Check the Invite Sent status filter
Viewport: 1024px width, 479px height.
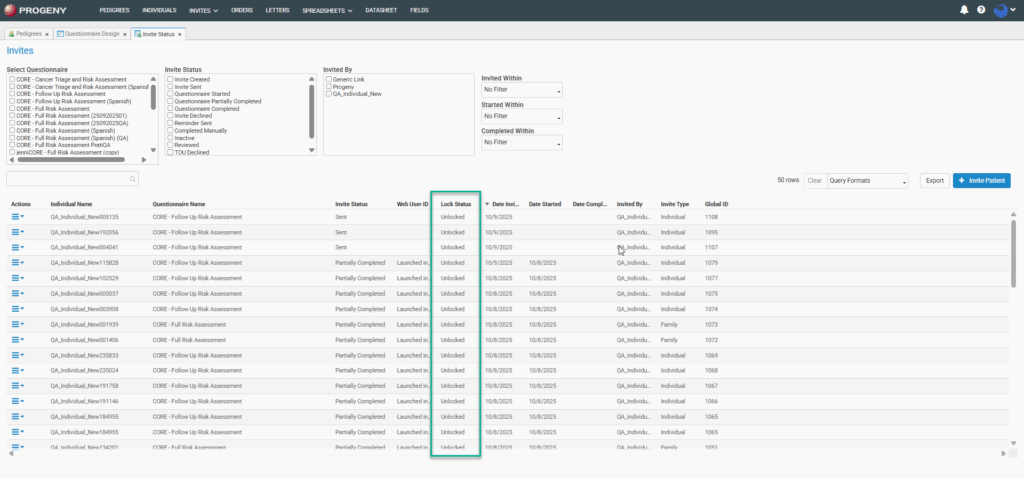point(169,87)
